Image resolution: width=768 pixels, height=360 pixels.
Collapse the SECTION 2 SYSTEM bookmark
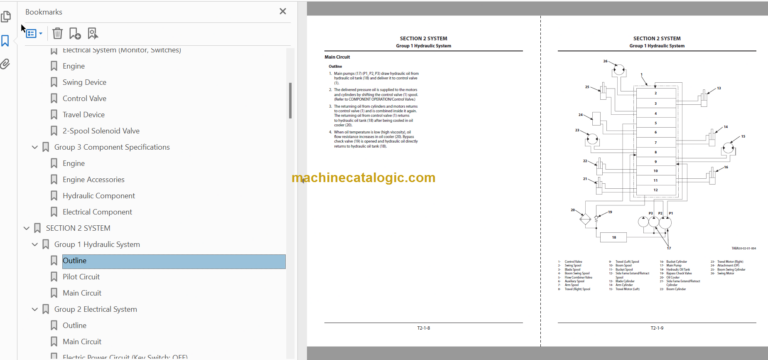coord(26,228)
